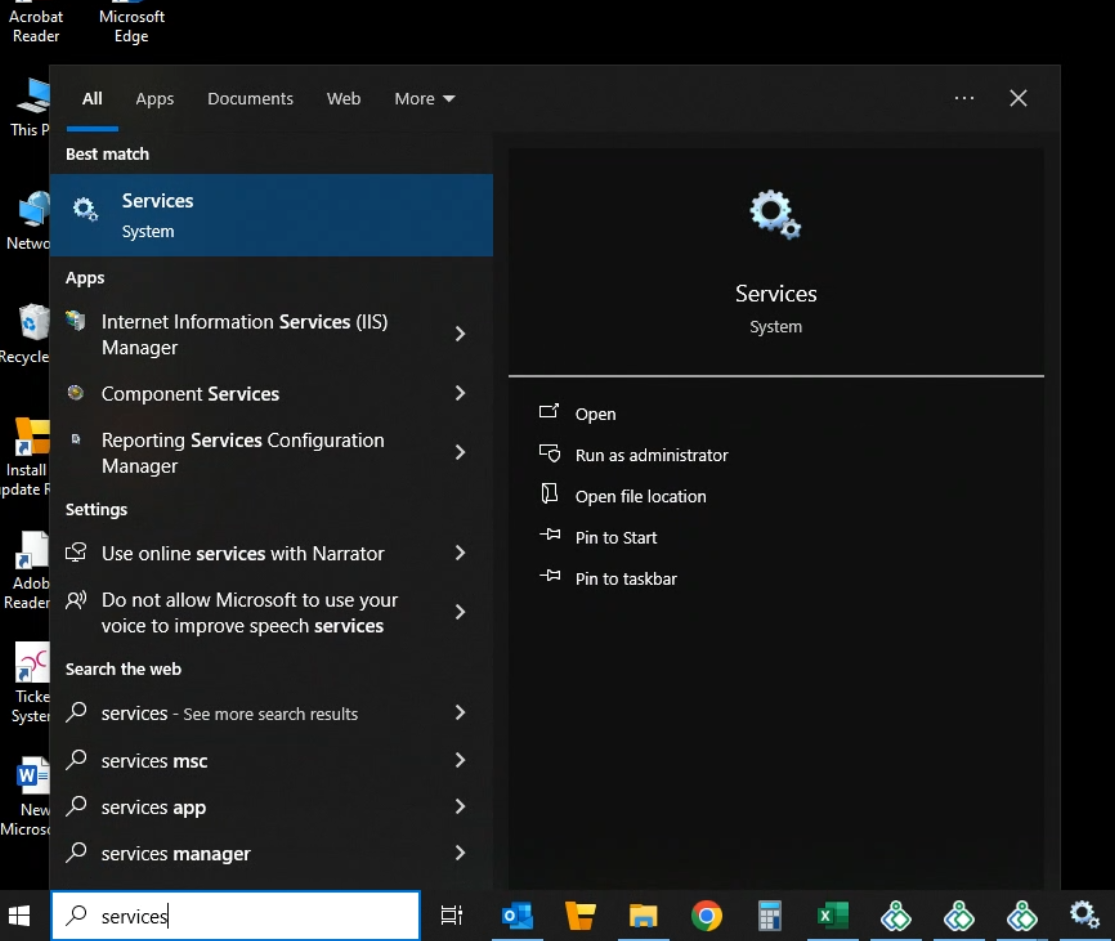Click the Reporting Services Configuration Manager icon
The image size is (1115, 941).
pos(75,440)
